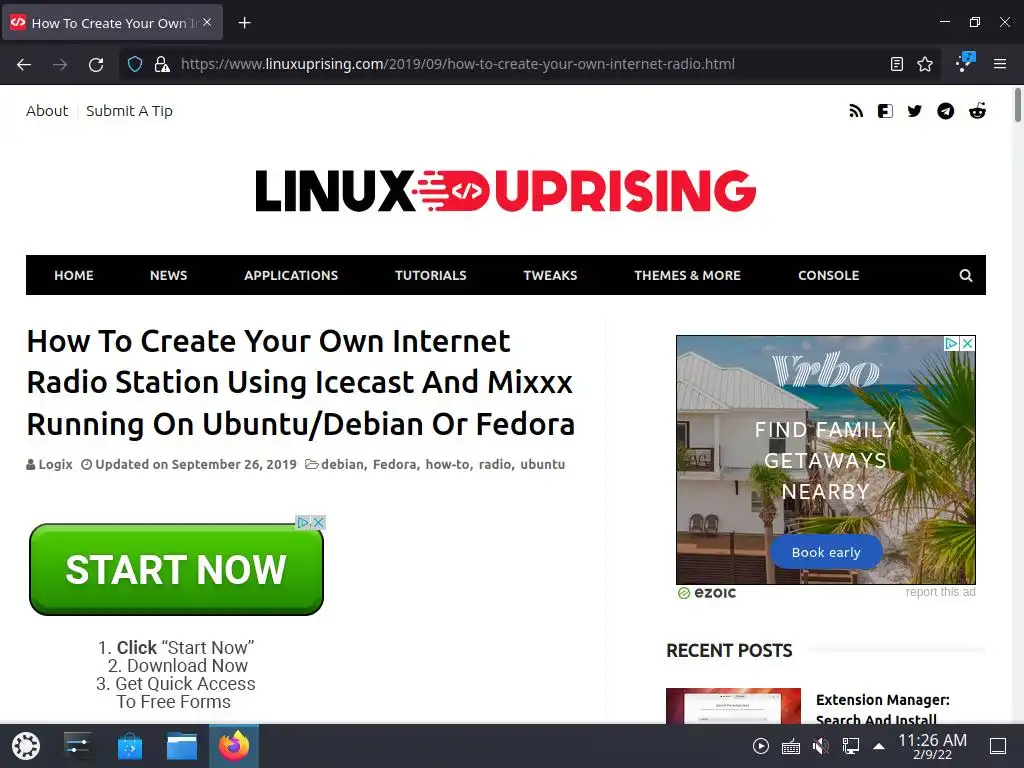Screen dimensions: 1024x768
Task: Close the 'How To Create Your Own' tab
Action: pos(207,22)
